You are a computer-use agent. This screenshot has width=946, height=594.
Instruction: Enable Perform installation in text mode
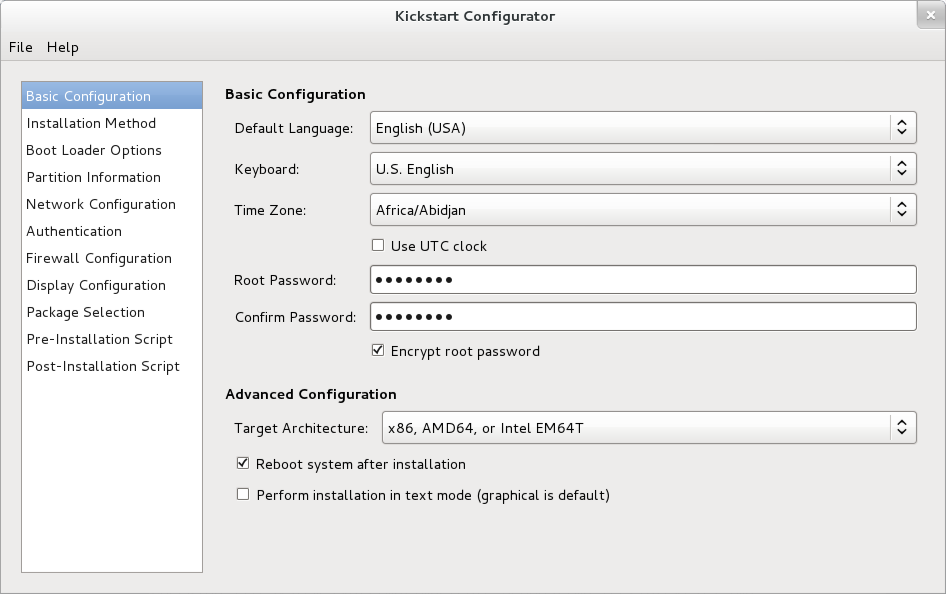(x=243, y=494)
